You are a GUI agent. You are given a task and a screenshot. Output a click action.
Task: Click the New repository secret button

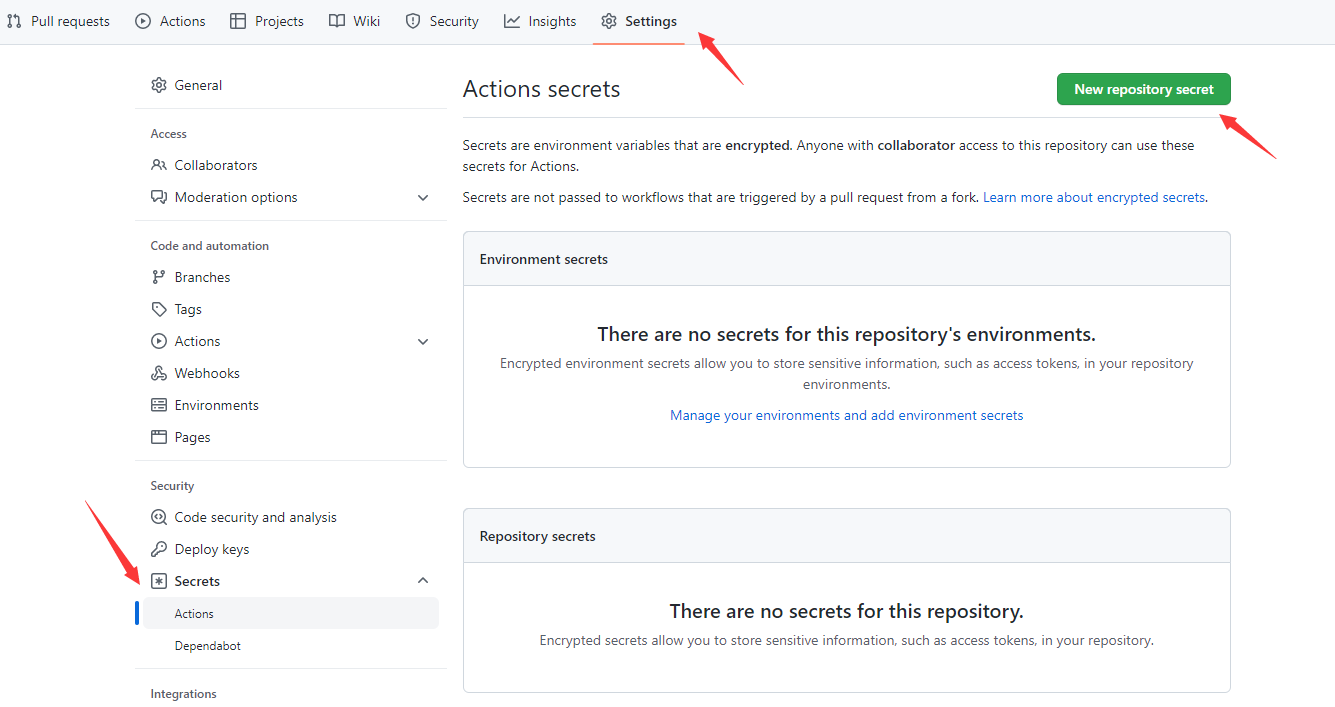[1143, 89]
